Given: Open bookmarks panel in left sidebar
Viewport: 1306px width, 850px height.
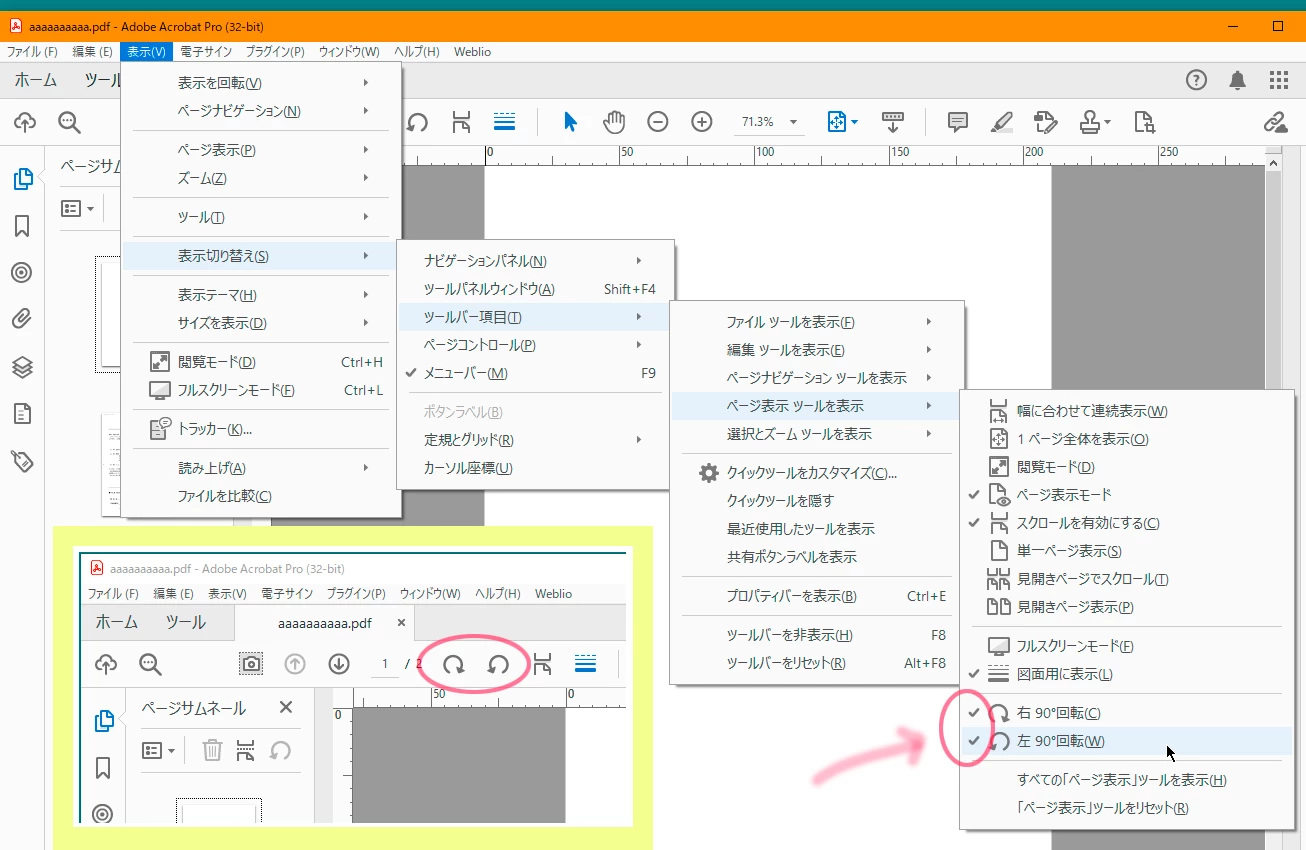Looking at the screenshot, I should click(x=22, y=226).
